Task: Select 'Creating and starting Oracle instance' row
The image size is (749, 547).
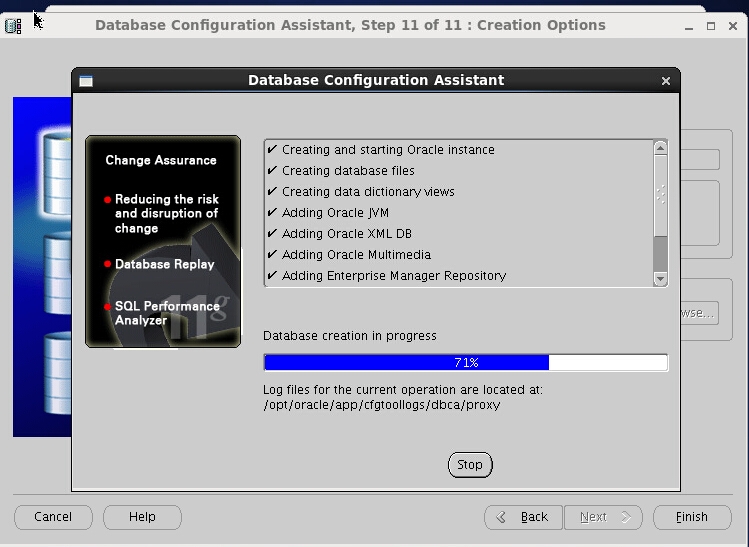Action: (x=460, y=150)
